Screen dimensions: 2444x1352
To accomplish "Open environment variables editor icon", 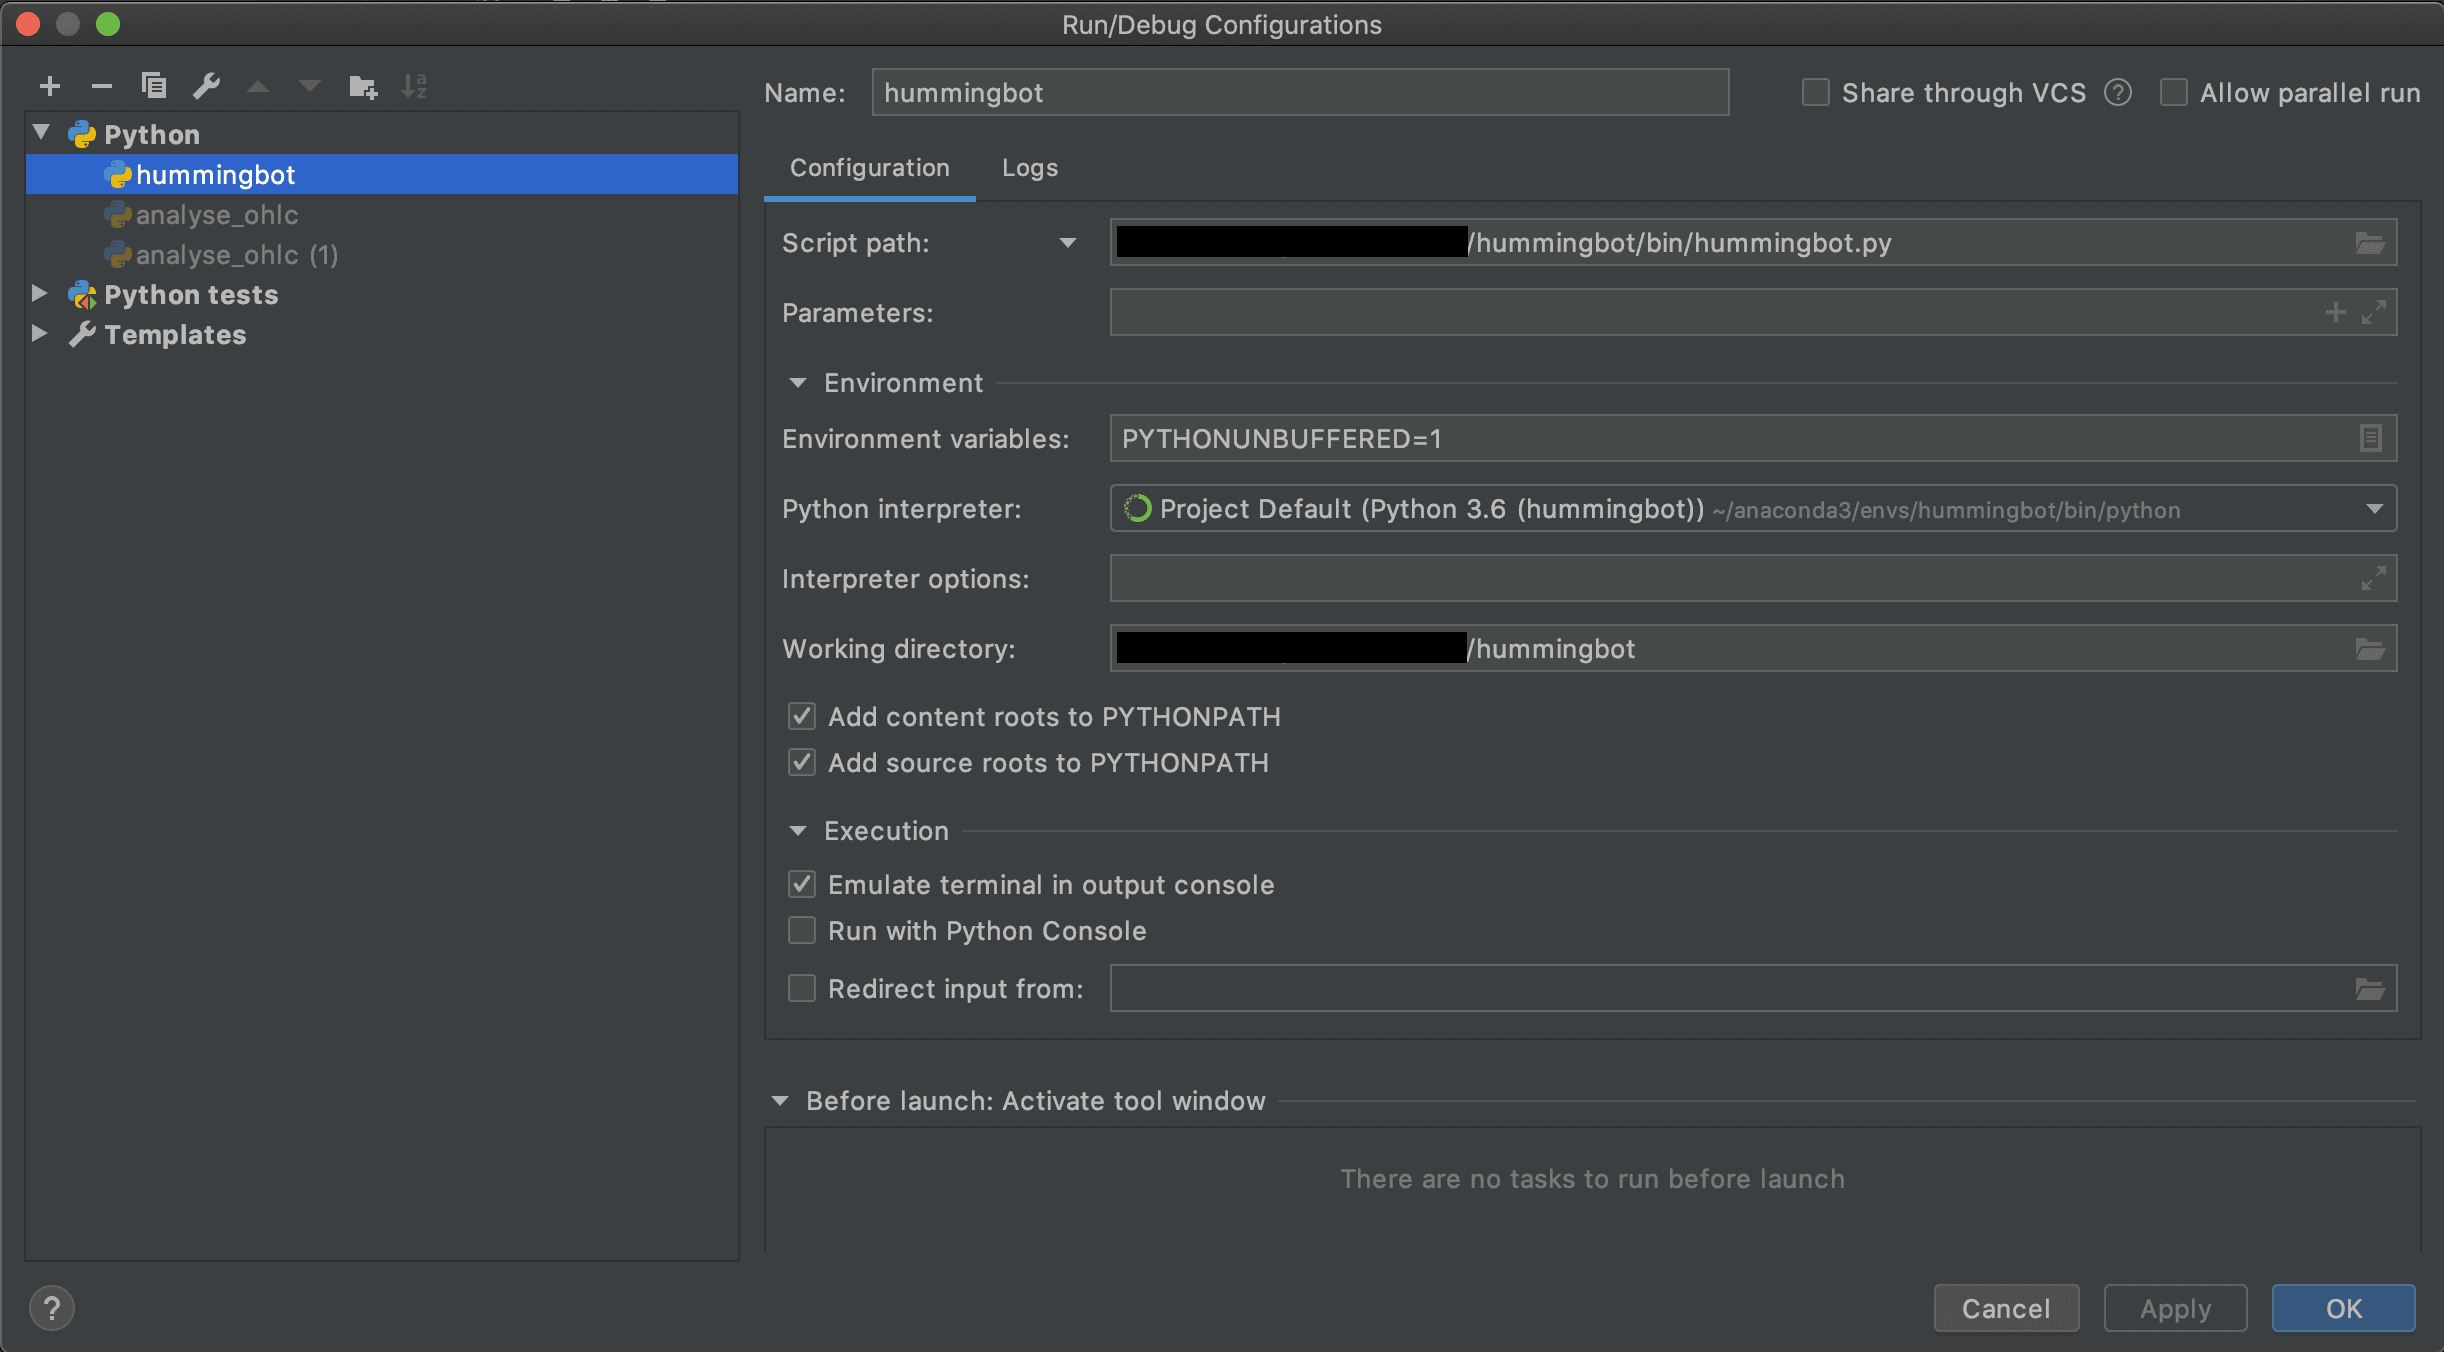I will 2371,438.
